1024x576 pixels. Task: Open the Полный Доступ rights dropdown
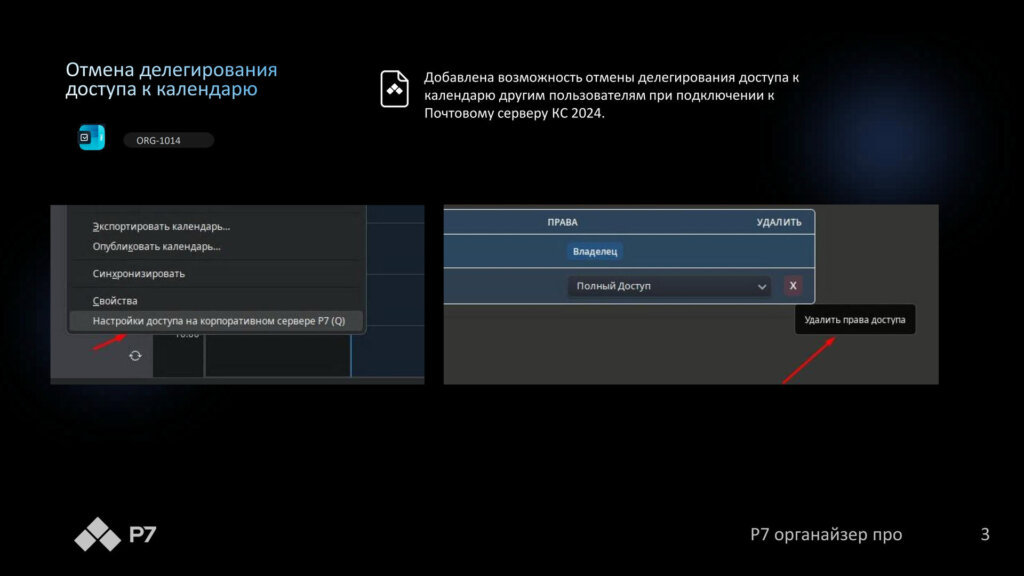click(x=668, y=287)
